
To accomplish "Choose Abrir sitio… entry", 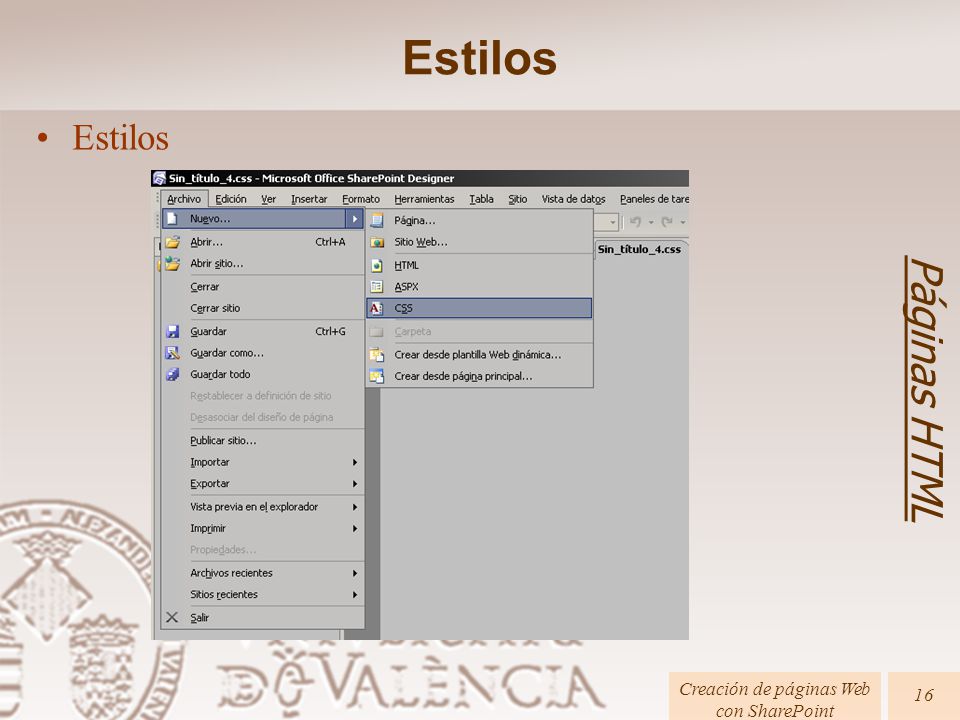I will click(x=263, y=263).
